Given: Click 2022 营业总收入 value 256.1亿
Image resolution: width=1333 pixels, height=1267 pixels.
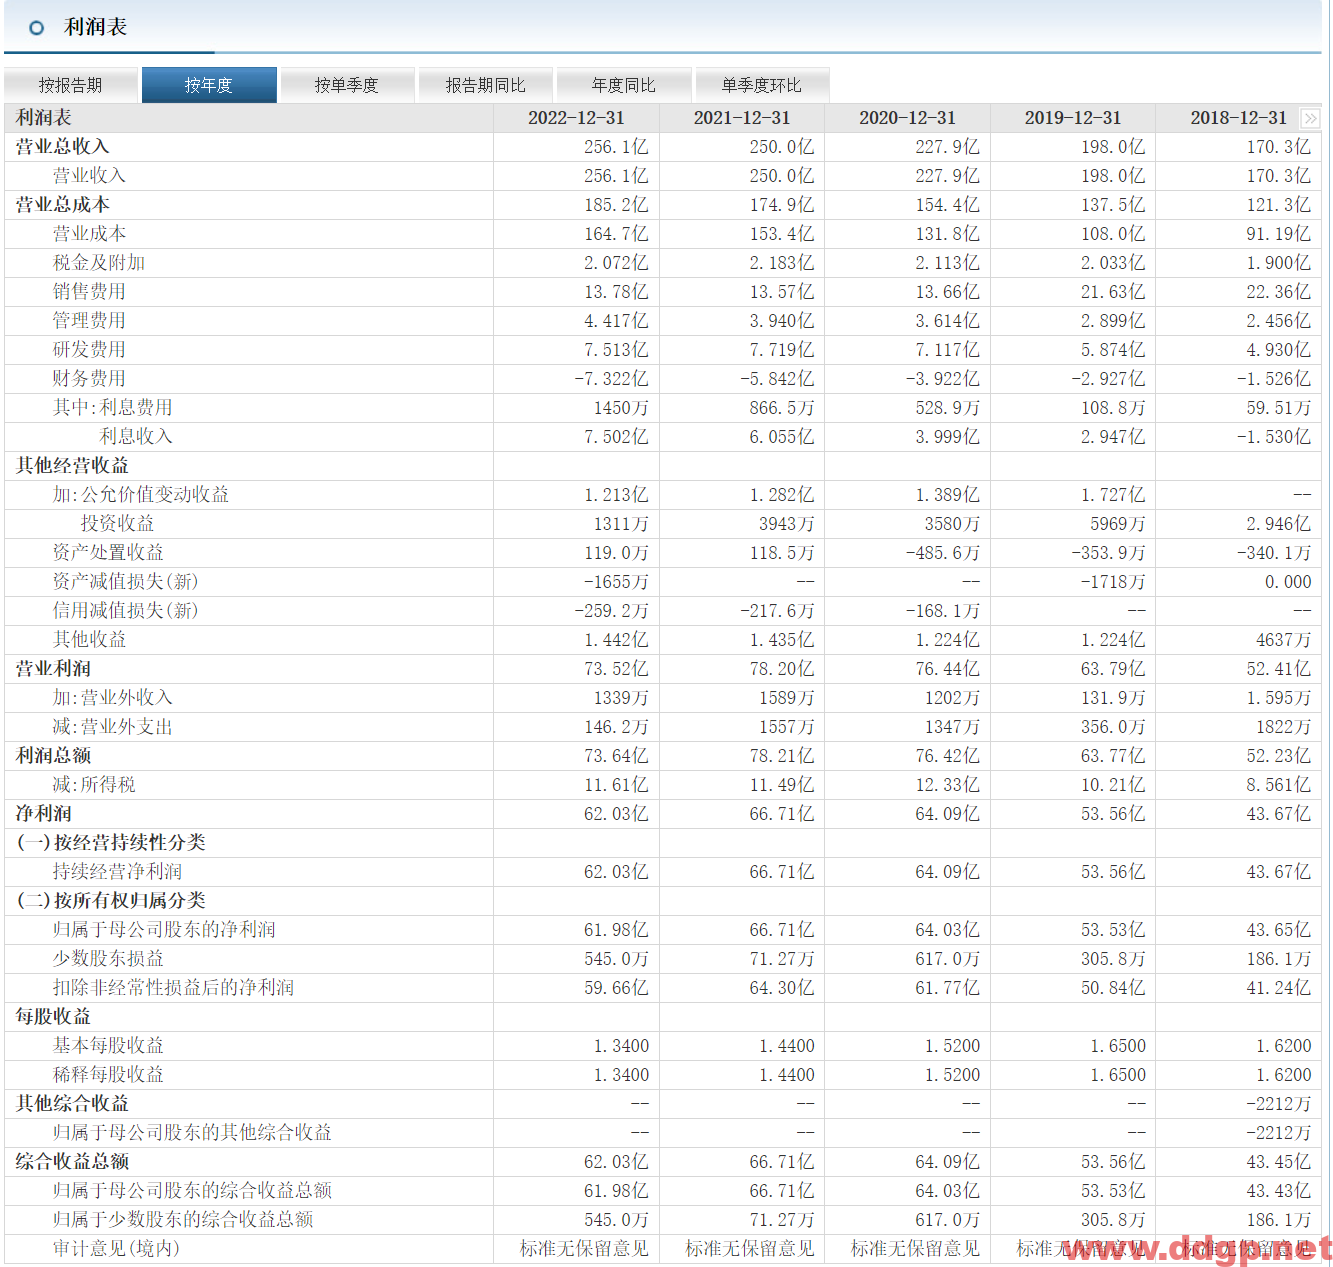Looking at the screenshot, I should tap(616, 147).
